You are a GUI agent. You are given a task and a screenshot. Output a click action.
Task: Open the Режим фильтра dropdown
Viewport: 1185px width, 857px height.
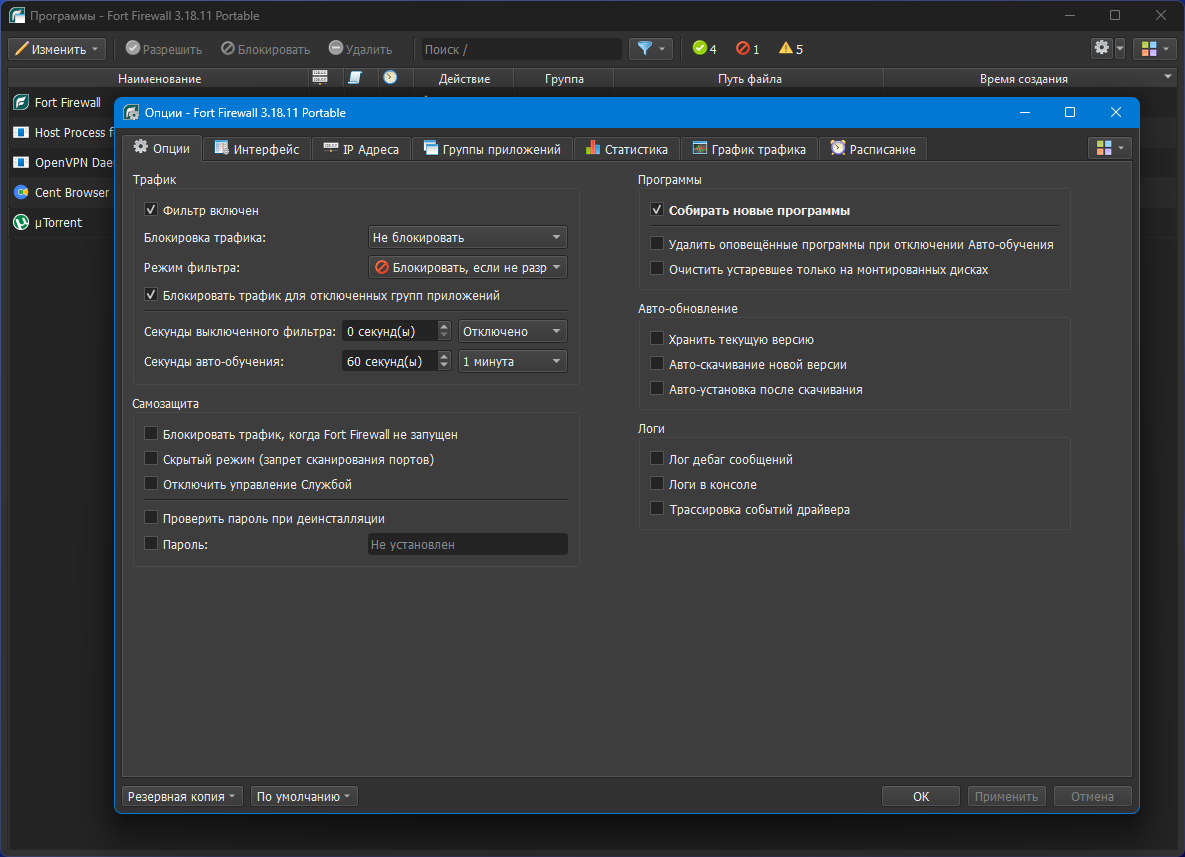coord(468,268)
